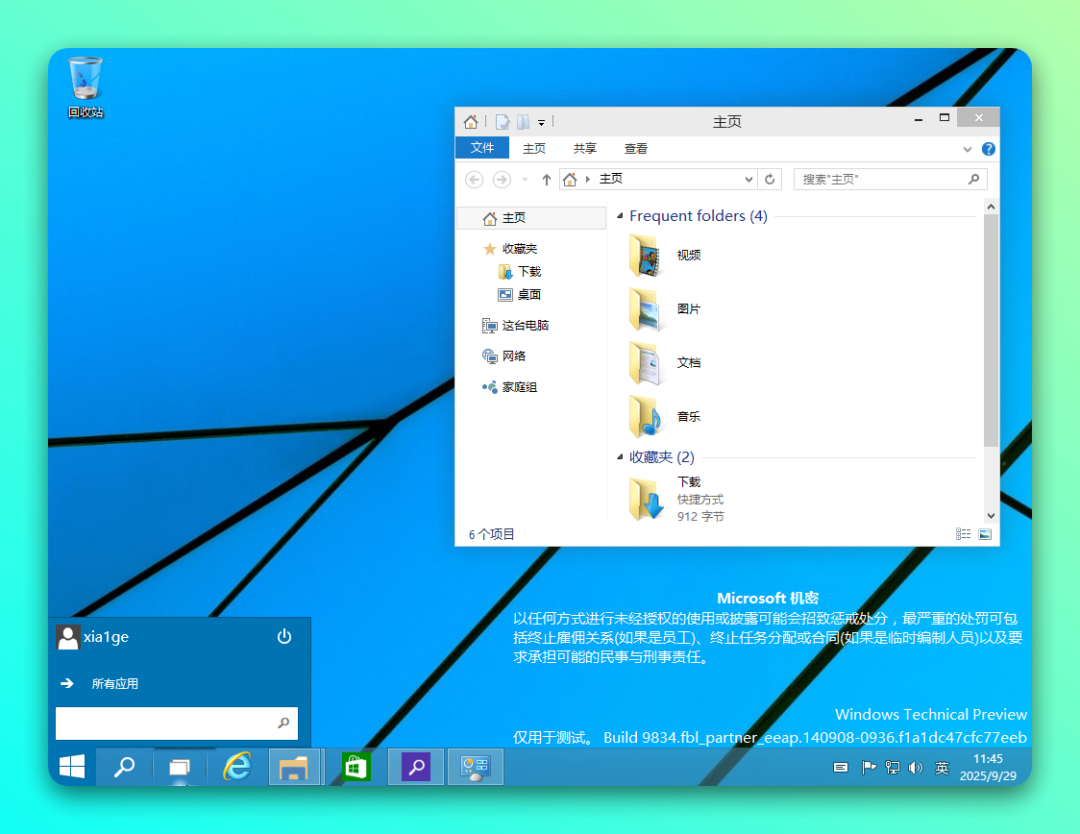The width and height of the screenshot is (1080, 834).
Task: Open the blue Help question mark icon
Action: click(988, 149)
